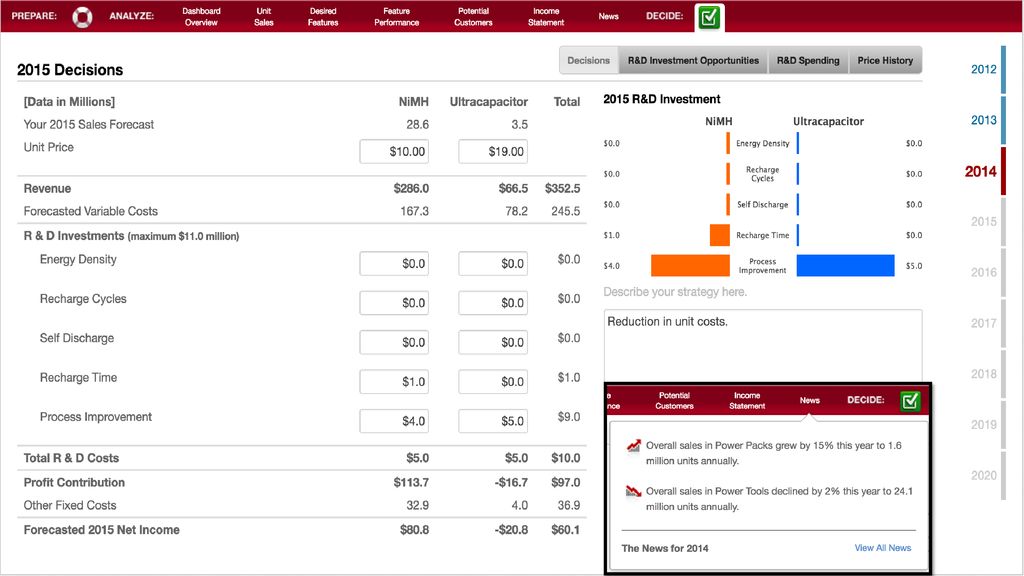The height and width of the screenshot is (576, 1024).
Task: Click the '2015 R&D Investment' chart title
Action: (x=662, y=99)
